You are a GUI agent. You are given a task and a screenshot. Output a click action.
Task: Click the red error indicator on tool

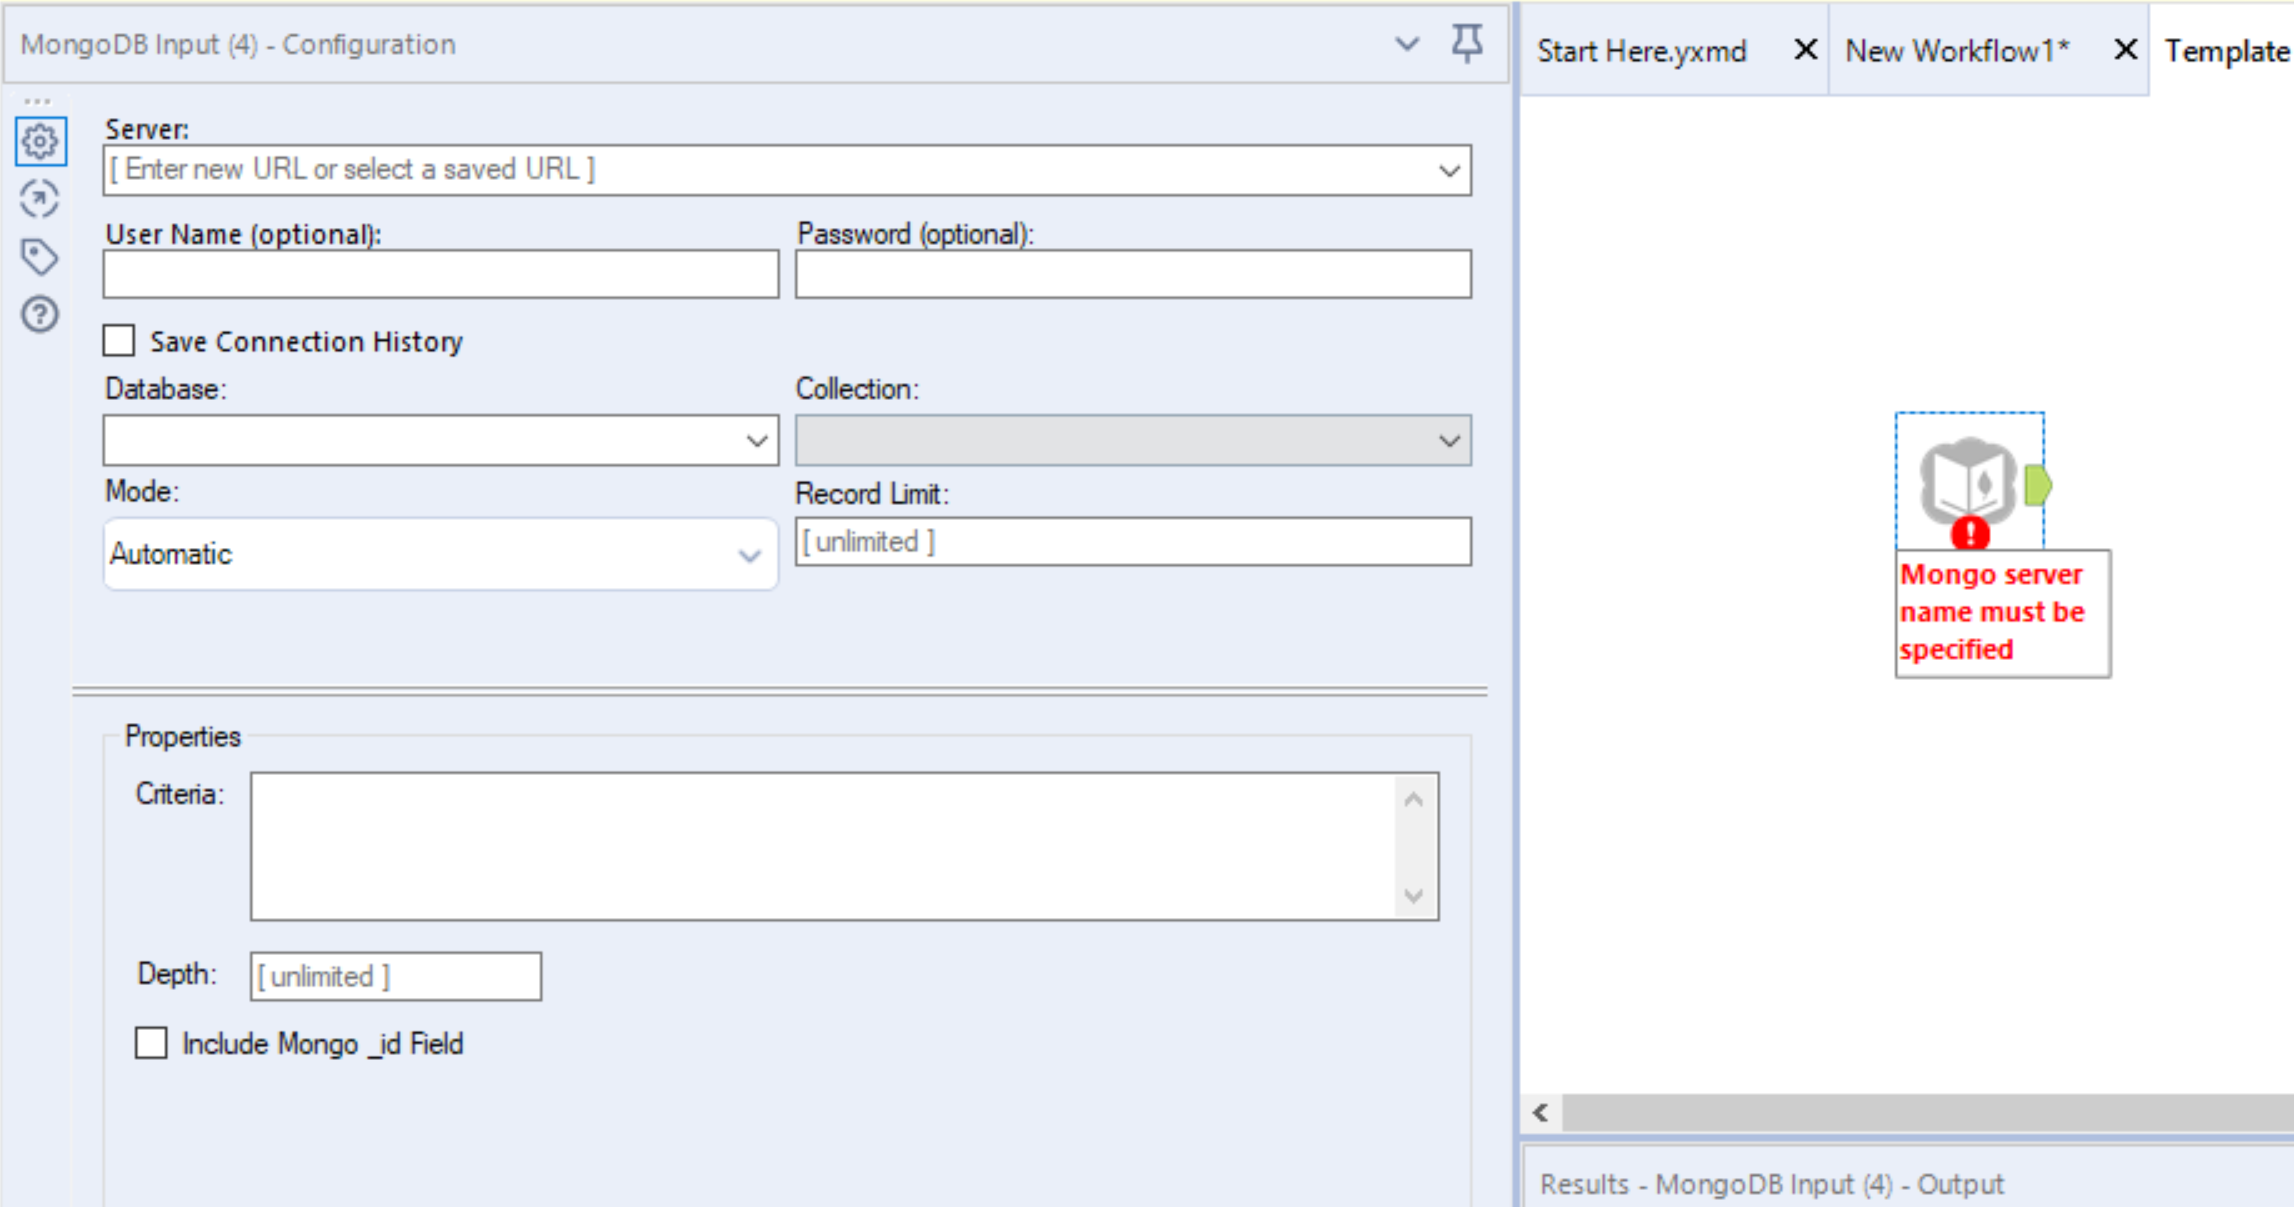pos(1970,533)
